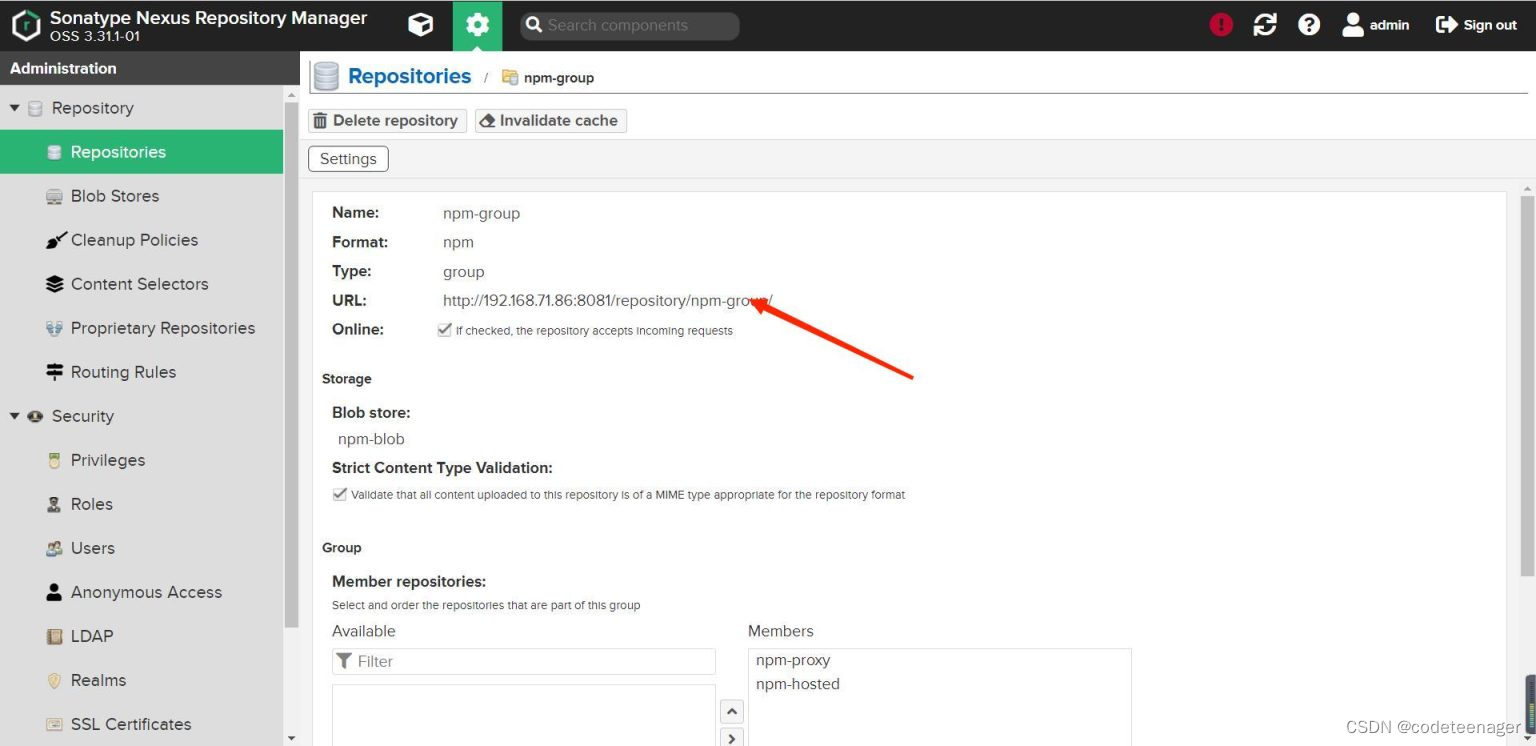Toggle the Online checkbox
1536x746 pixels.
click(x=444, y=329)
